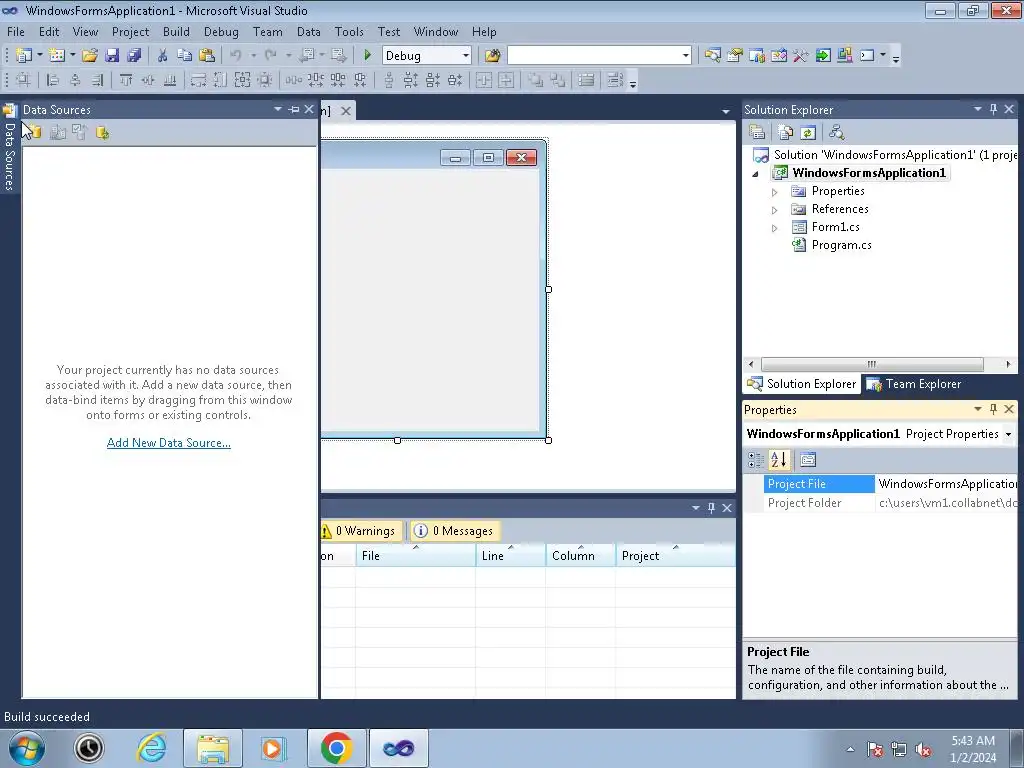Click Refresh icon in Data Sources toolbar
Screen dimensions: 1024x768
tap(103, 133)
